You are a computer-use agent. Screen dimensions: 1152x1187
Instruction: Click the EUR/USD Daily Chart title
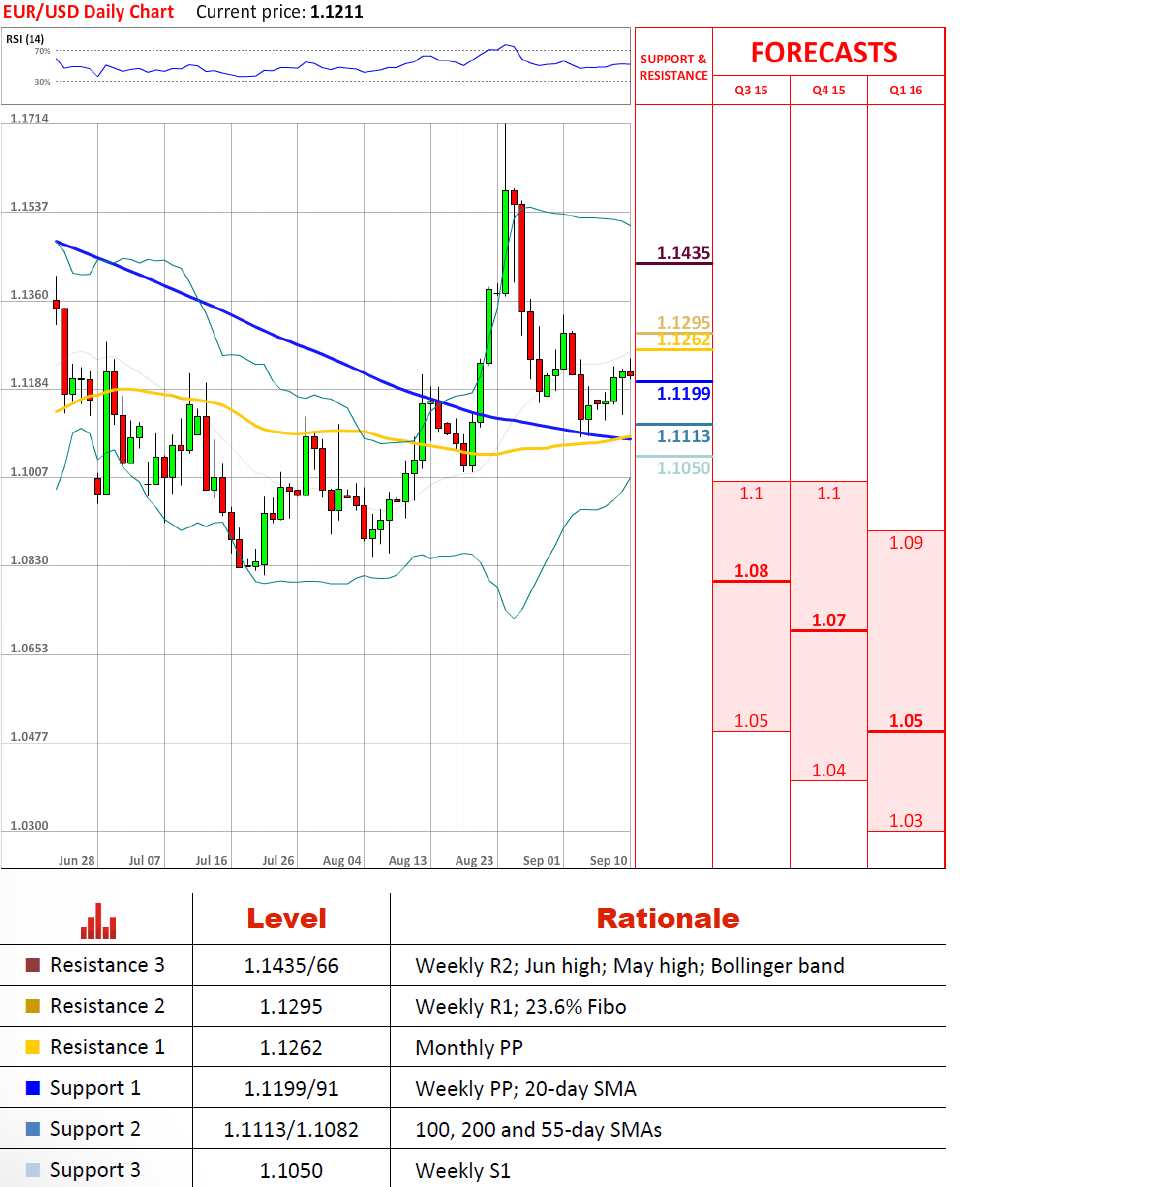[89, 12]
